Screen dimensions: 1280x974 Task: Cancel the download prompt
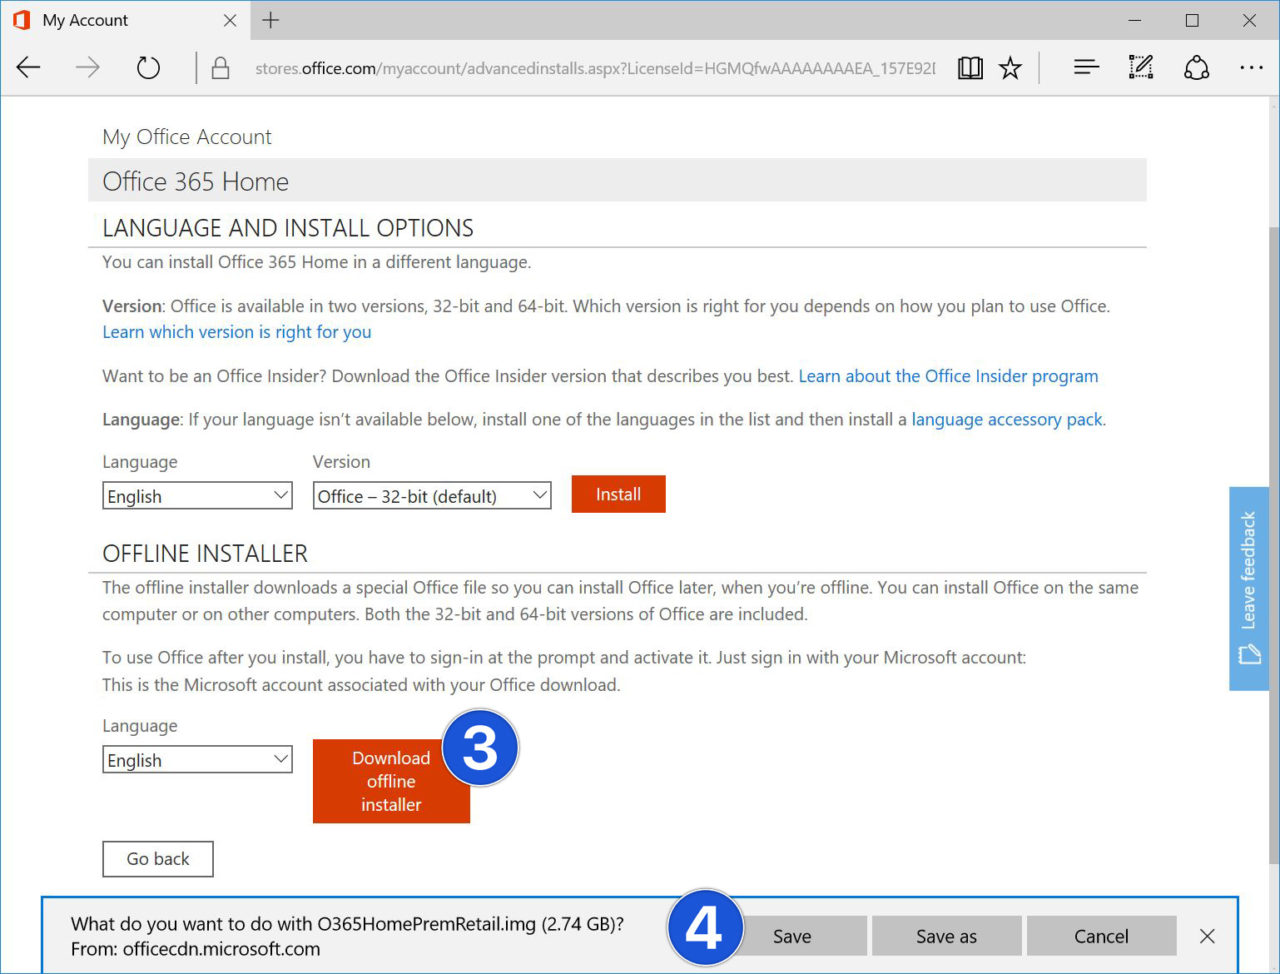click(1101, 936)
